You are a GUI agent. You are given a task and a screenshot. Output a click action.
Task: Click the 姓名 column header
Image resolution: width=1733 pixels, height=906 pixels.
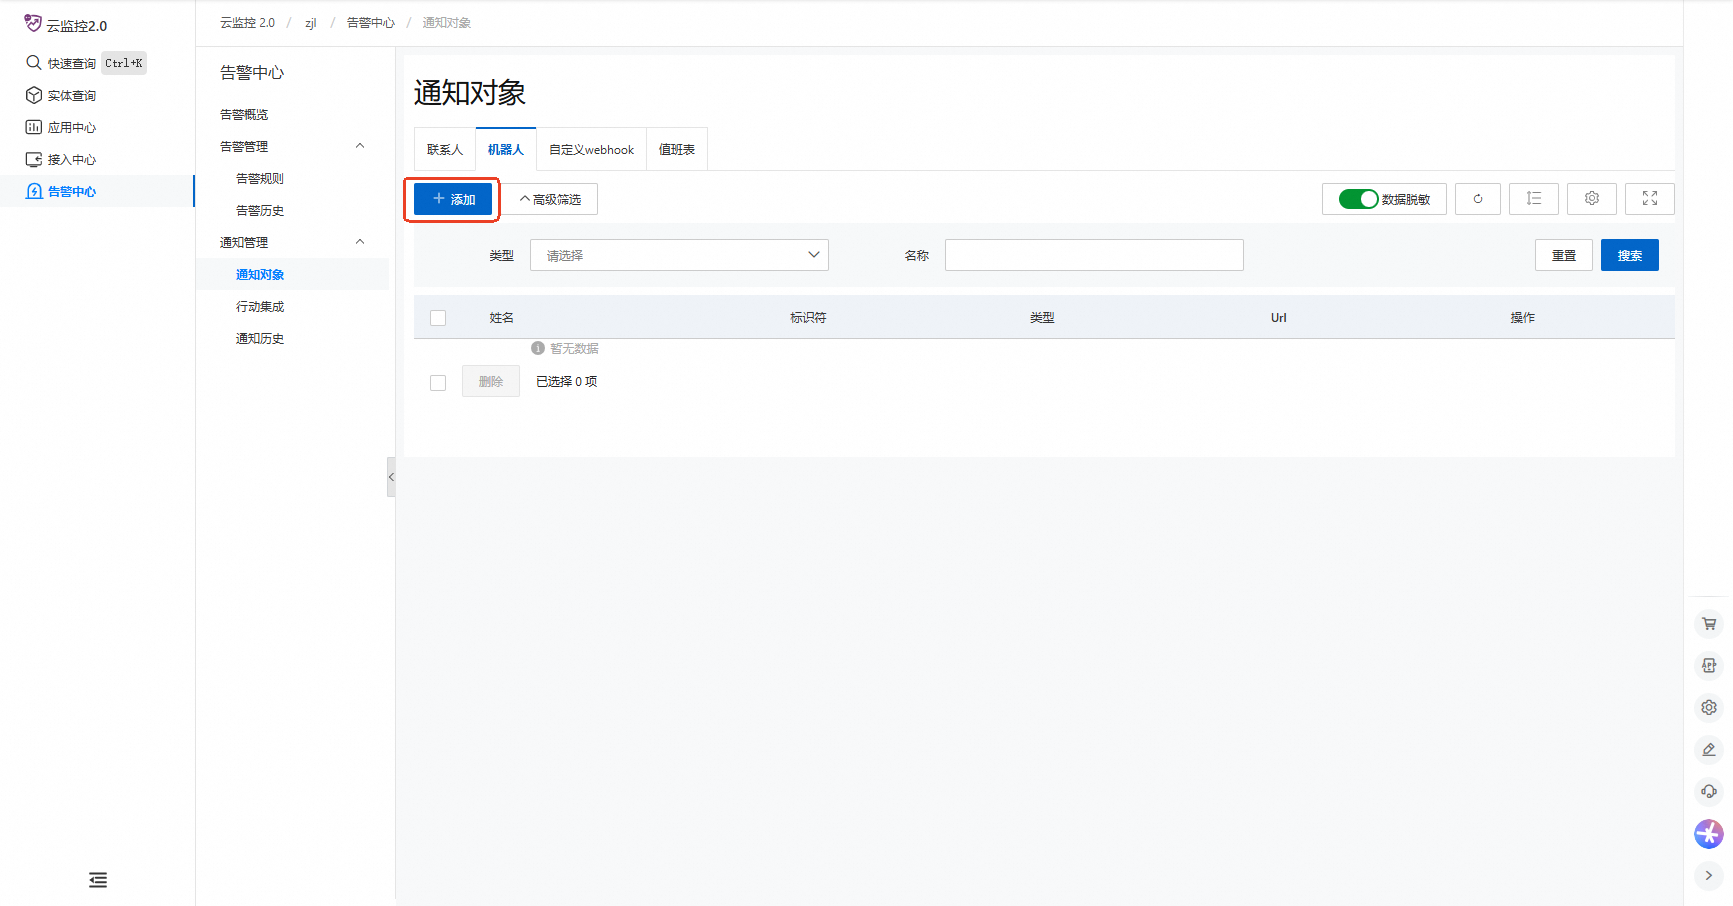coord(501,318)
